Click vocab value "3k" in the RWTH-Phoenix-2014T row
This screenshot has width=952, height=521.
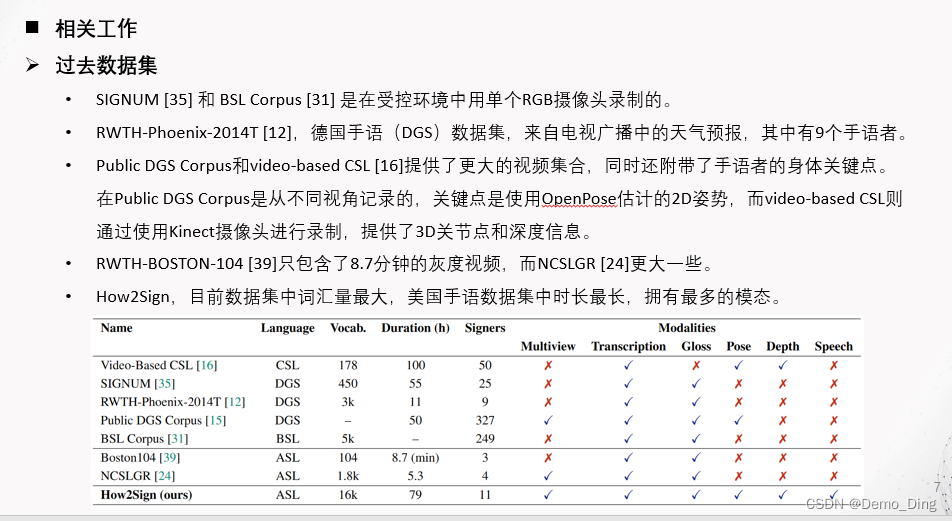pyautogui.click(x=348, y=402)
